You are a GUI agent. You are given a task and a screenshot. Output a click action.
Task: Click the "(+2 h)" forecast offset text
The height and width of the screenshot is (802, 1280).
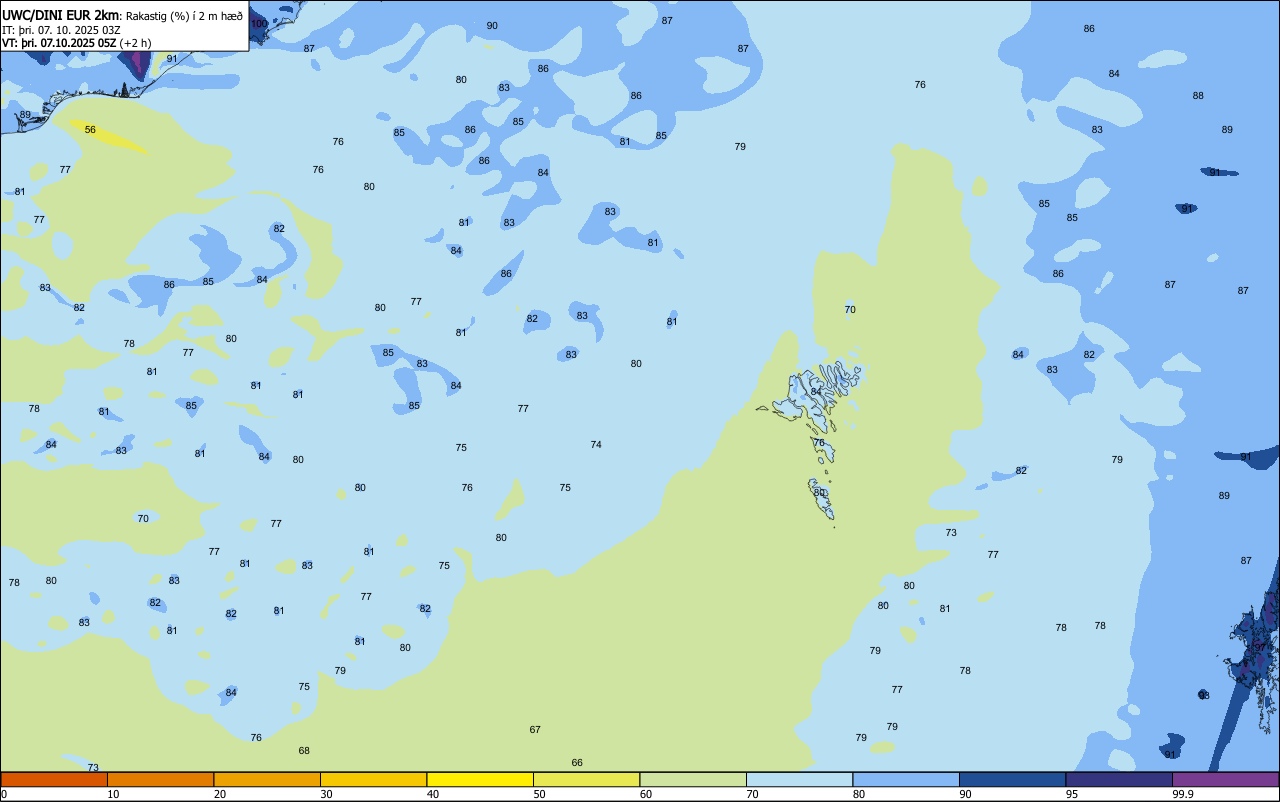point(135,43)
